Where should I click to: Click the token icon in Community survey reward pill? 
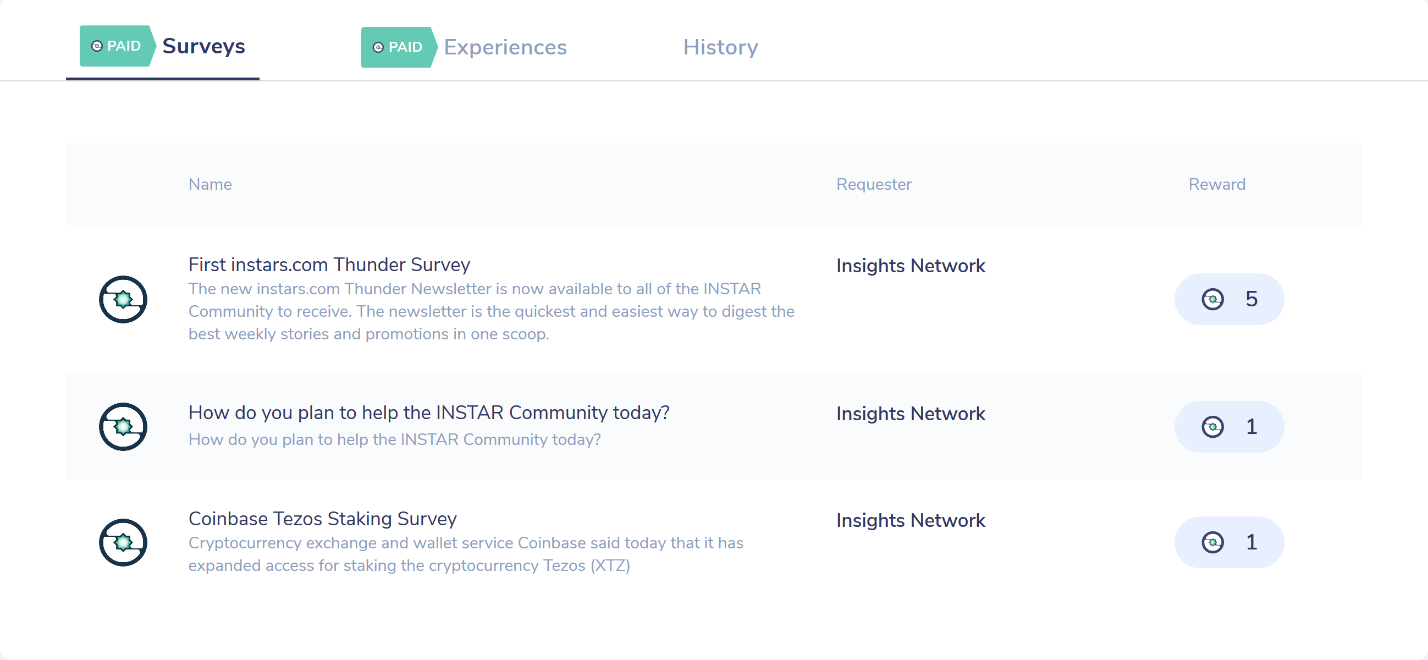(x=1212, y=427)
